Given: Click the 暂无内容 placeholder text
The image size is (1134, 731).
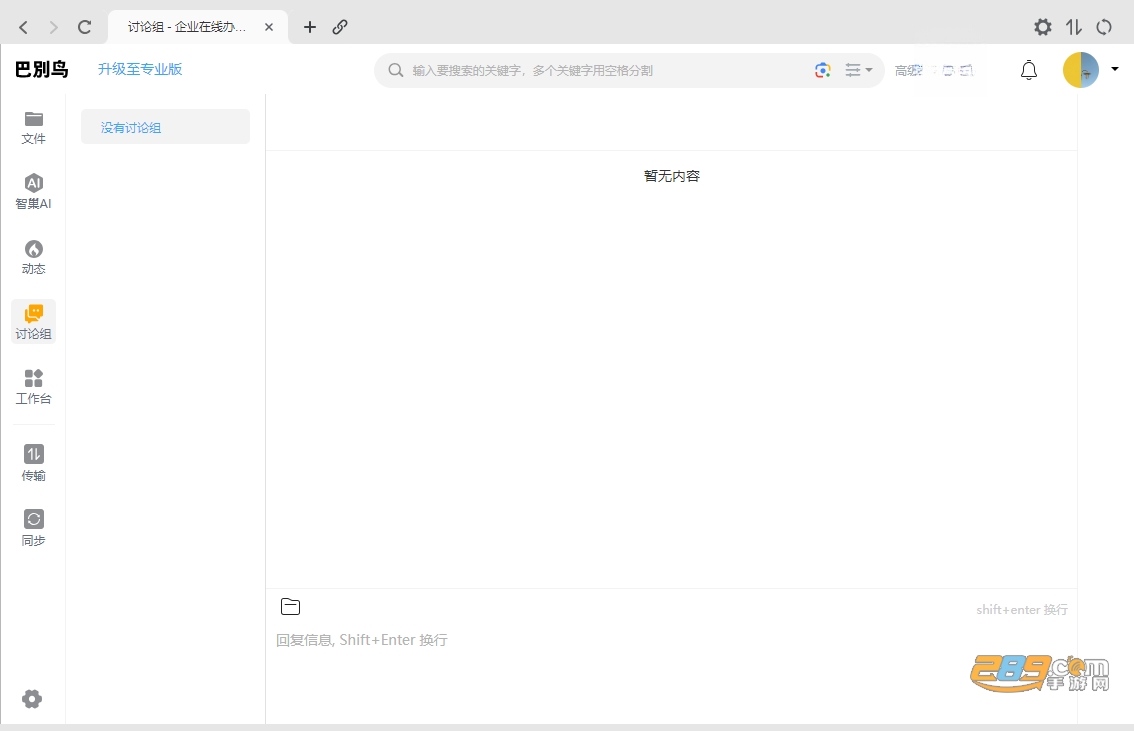Looking at the screenshot, I should (x=672, y=176).
